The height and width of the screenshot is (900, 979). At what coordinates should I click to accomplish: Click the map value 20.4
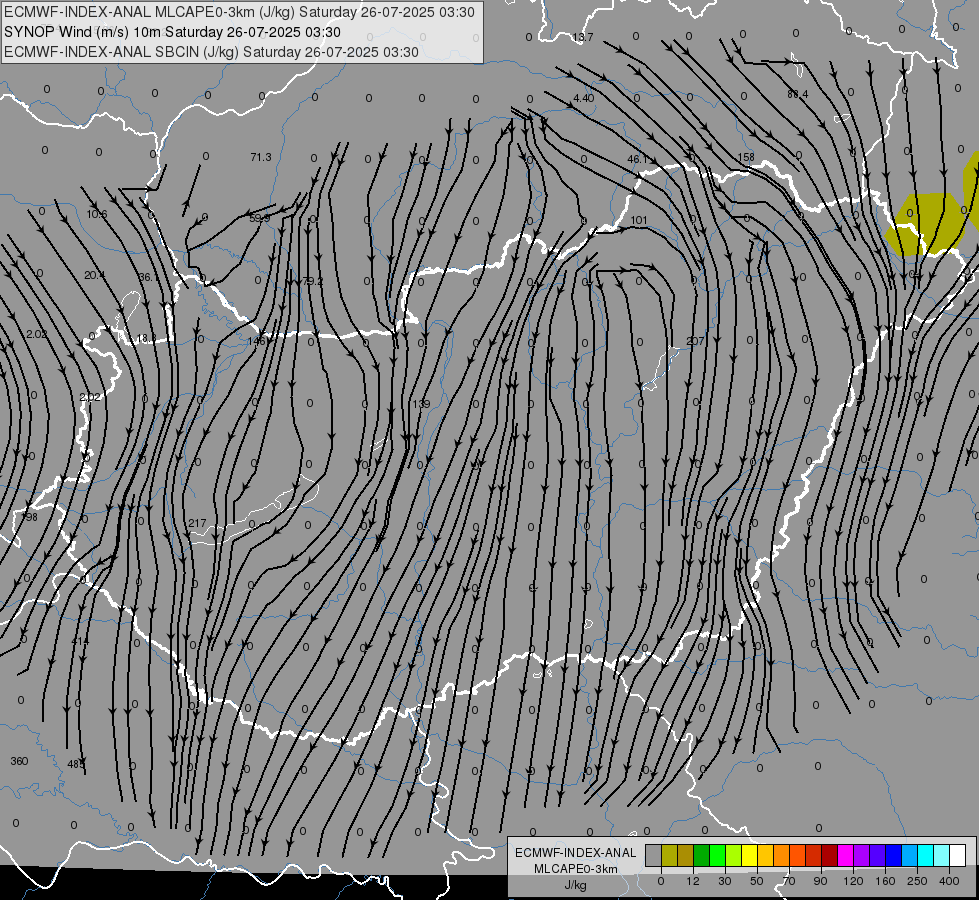tap(95, 275)
